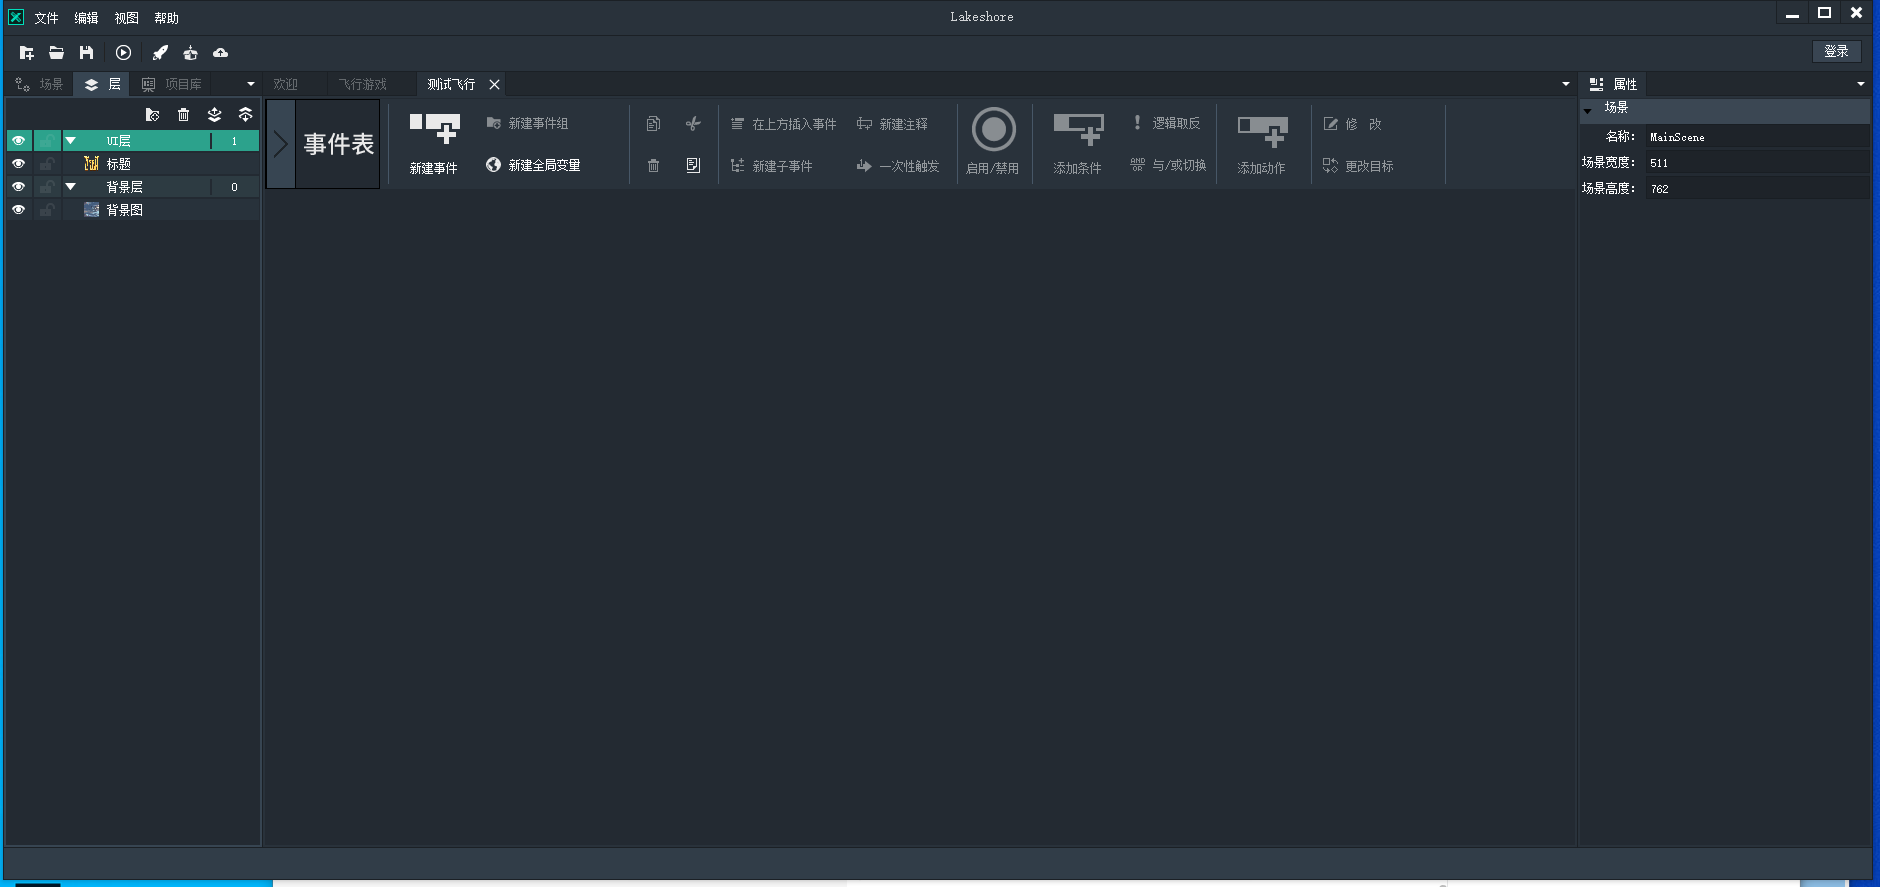Click the 登录 button
Image resolution: width=1880 pixels, height=887 pixels.
click(x=1836, y=51)
